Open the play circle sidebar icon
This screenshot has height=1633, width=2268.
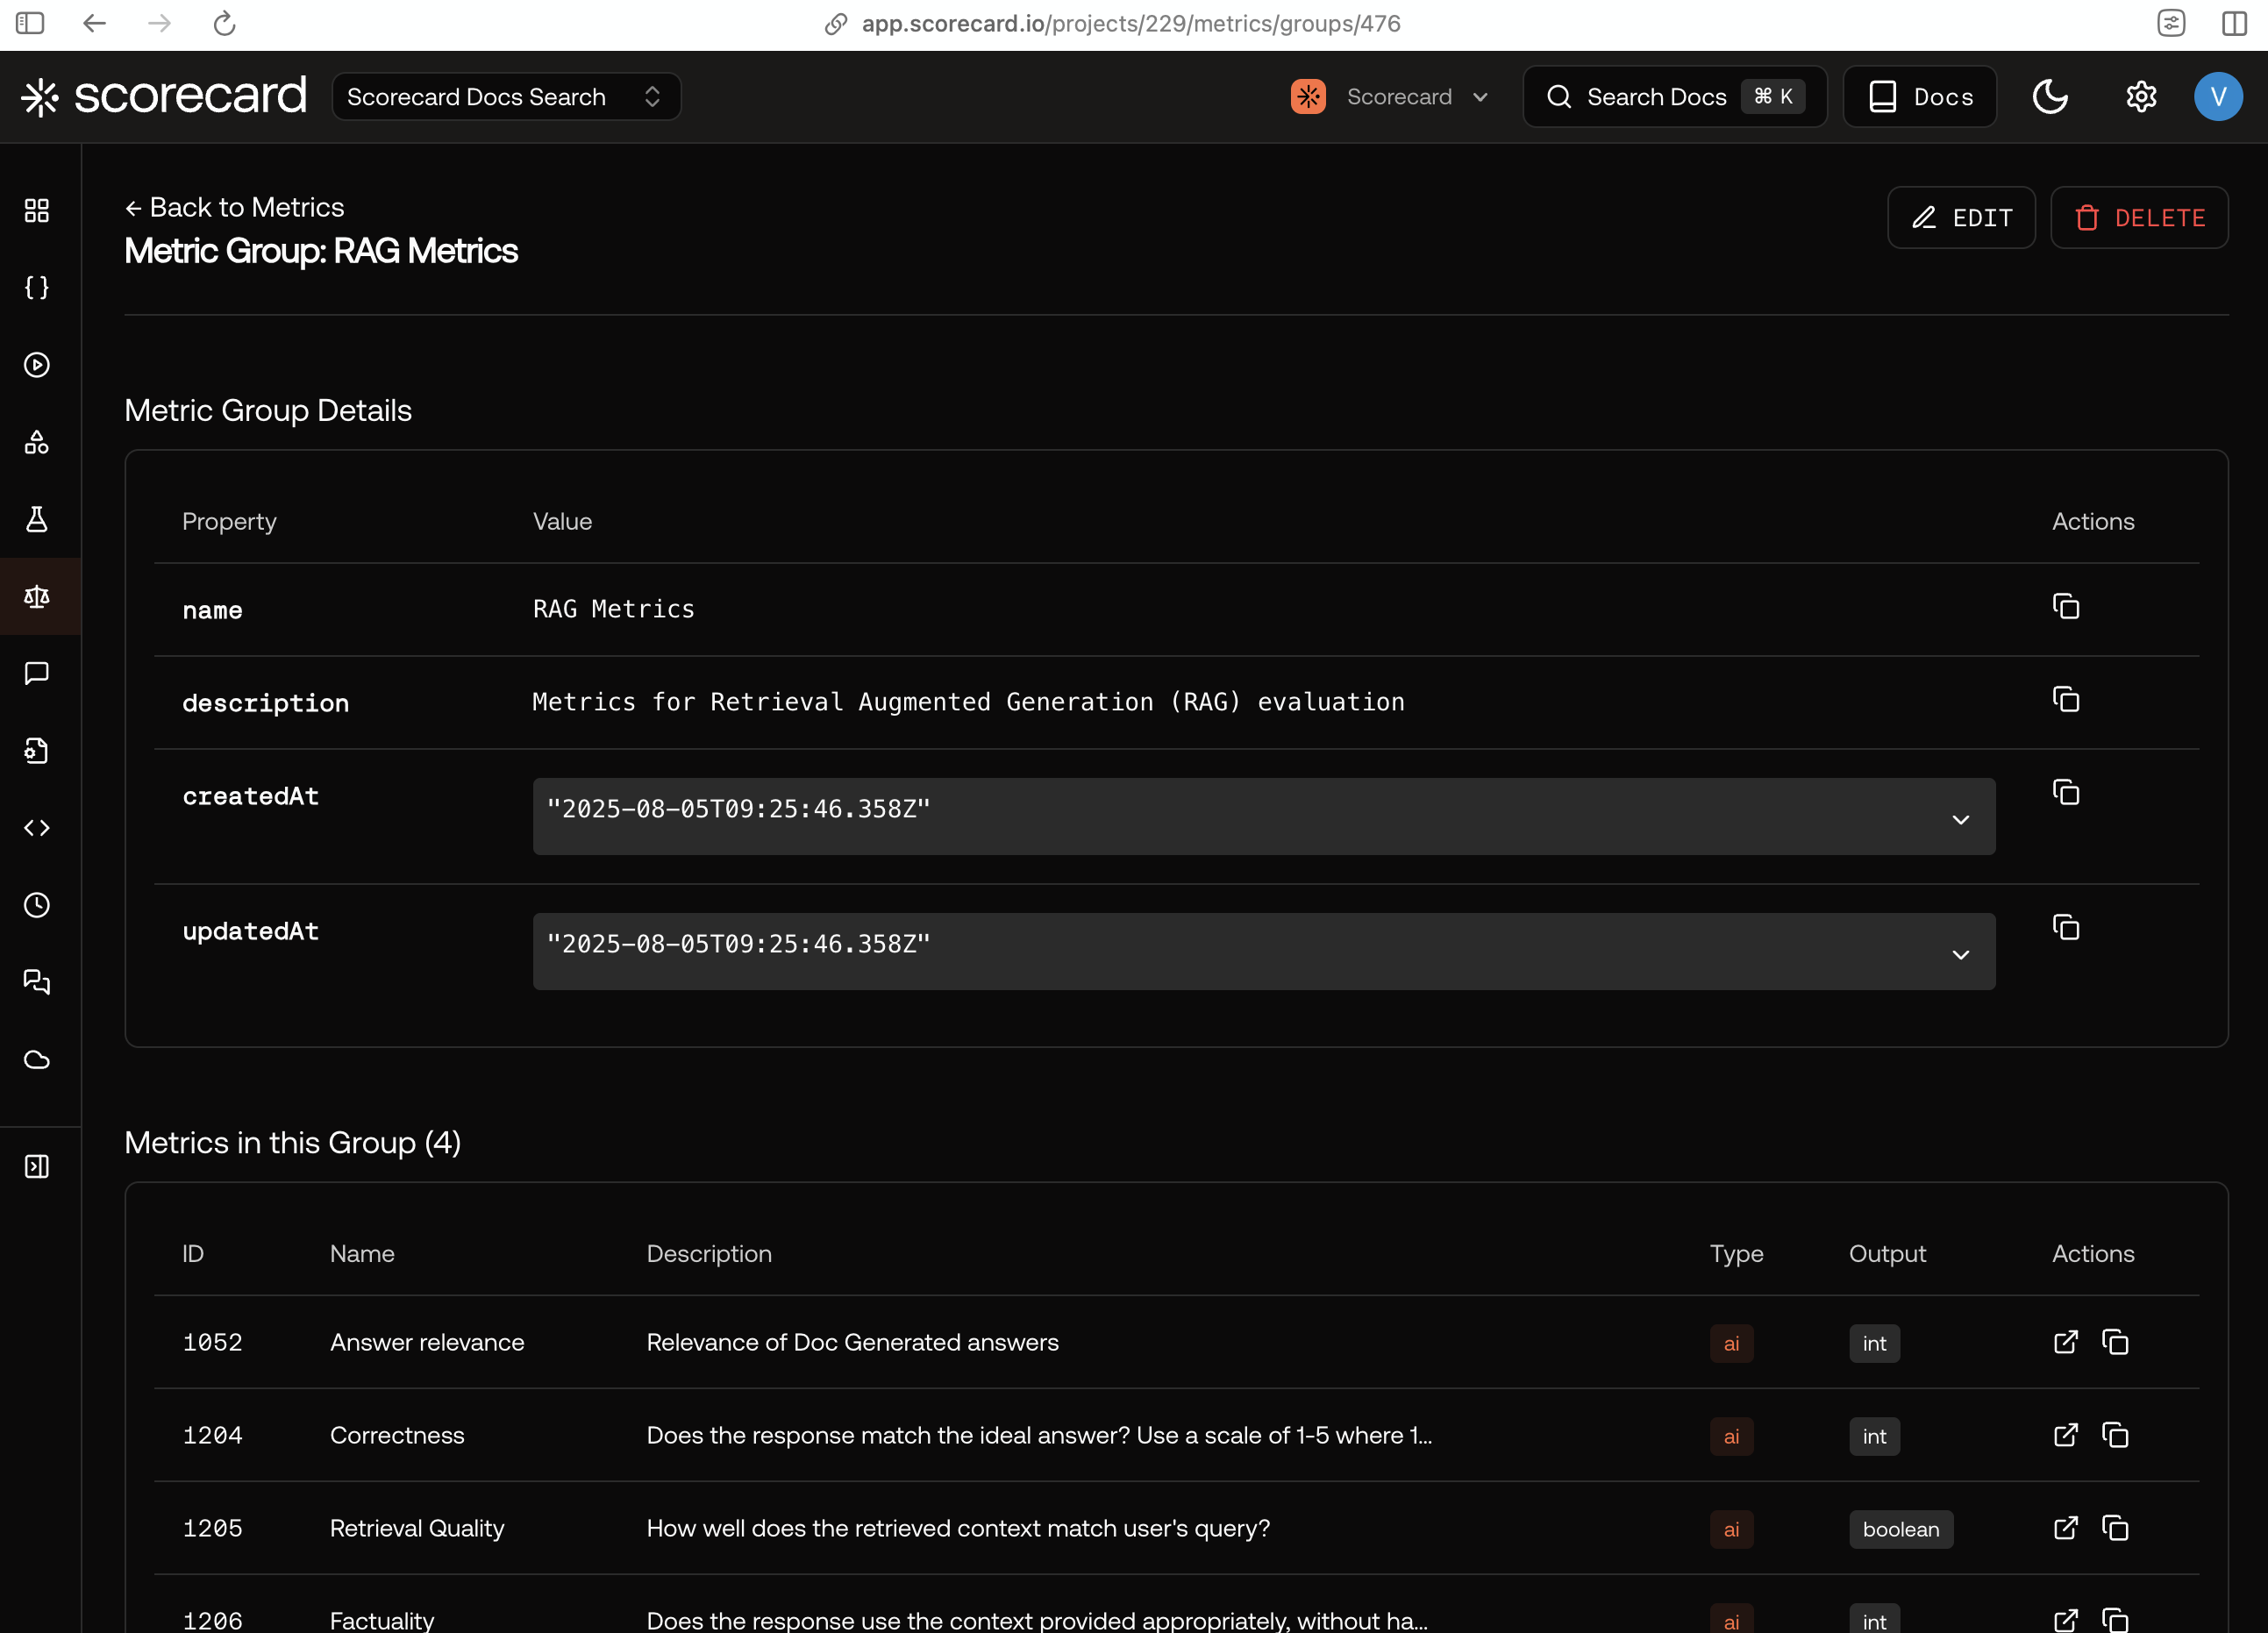[x=37, y=365]
